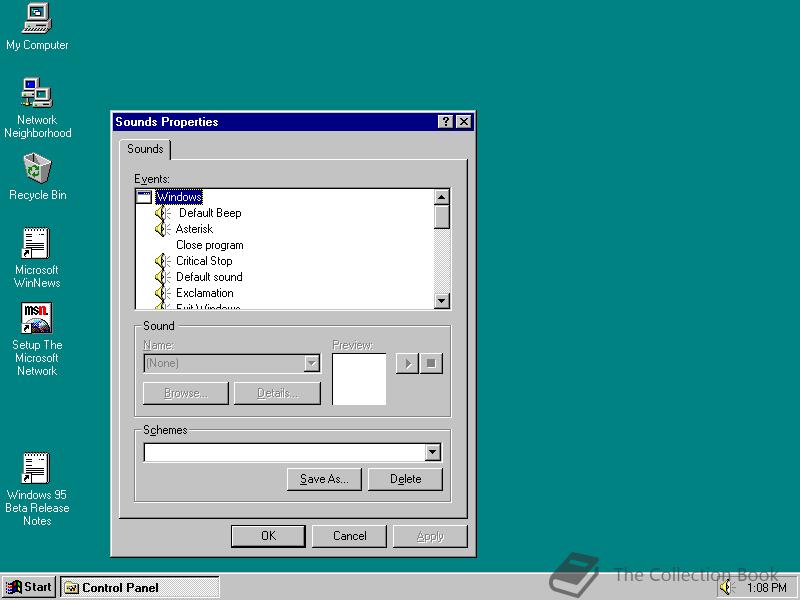Open the Schemes dropdown arrow
This screenshot has width=800, height=600.
tap(433, 452)
